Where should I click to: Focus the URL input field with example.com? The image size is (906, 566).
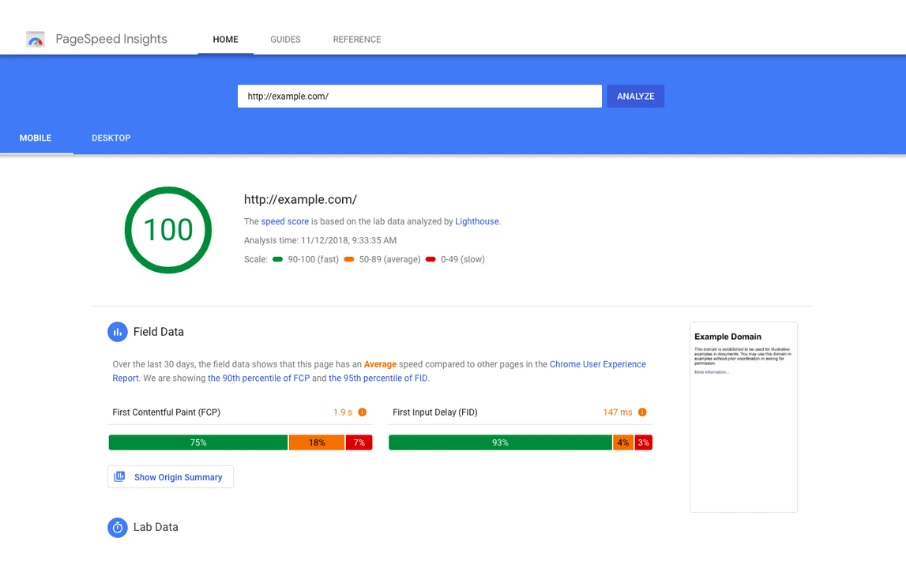tap(419, 96)
